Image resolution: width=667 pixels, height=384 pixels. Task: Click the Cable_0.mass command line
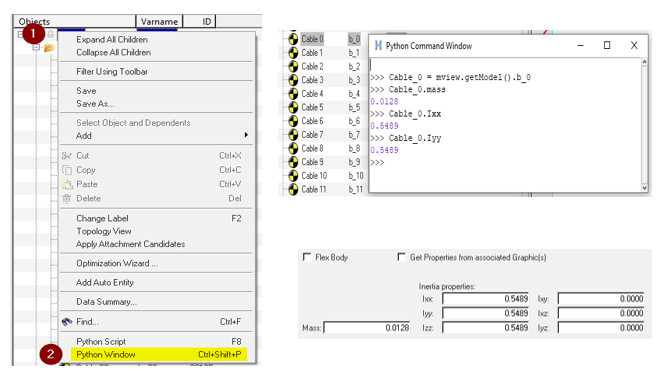[408, 89]
